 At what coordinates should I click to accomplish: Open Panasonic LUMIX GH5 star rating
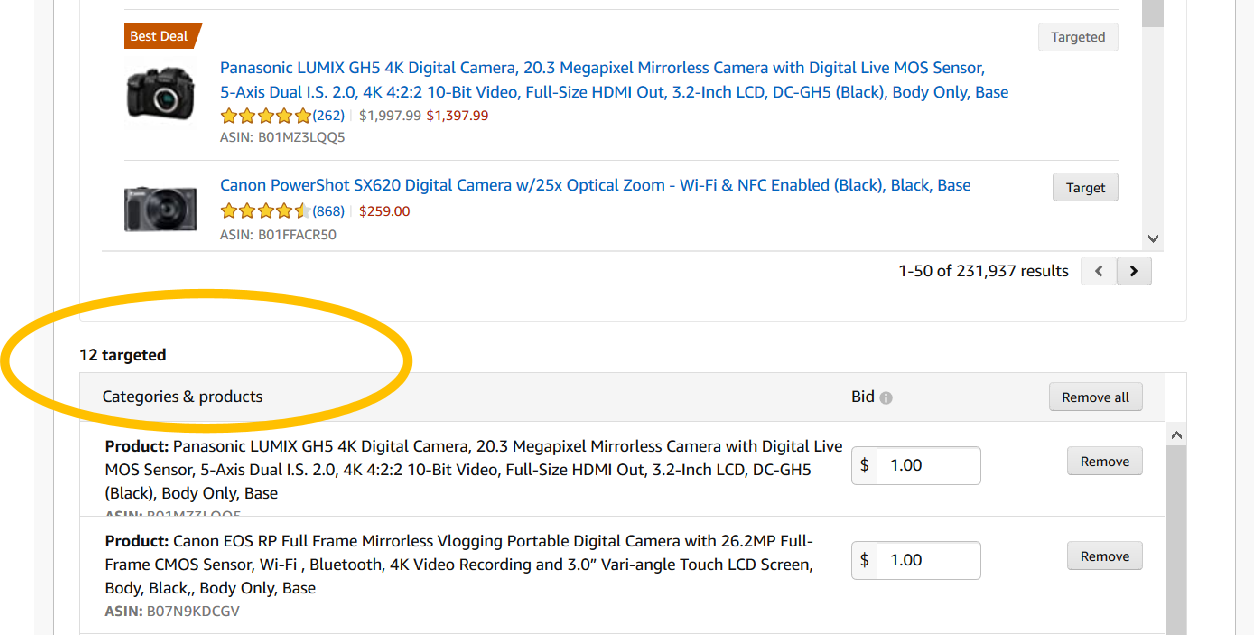tap(265, 116)
